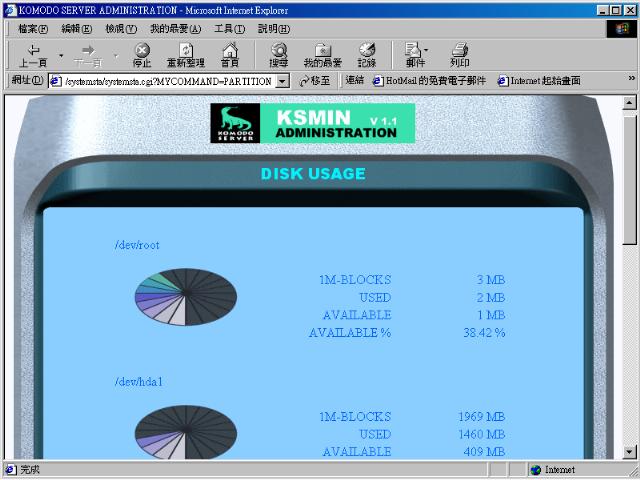Print the page using 列印 icon

coord(459,54)
